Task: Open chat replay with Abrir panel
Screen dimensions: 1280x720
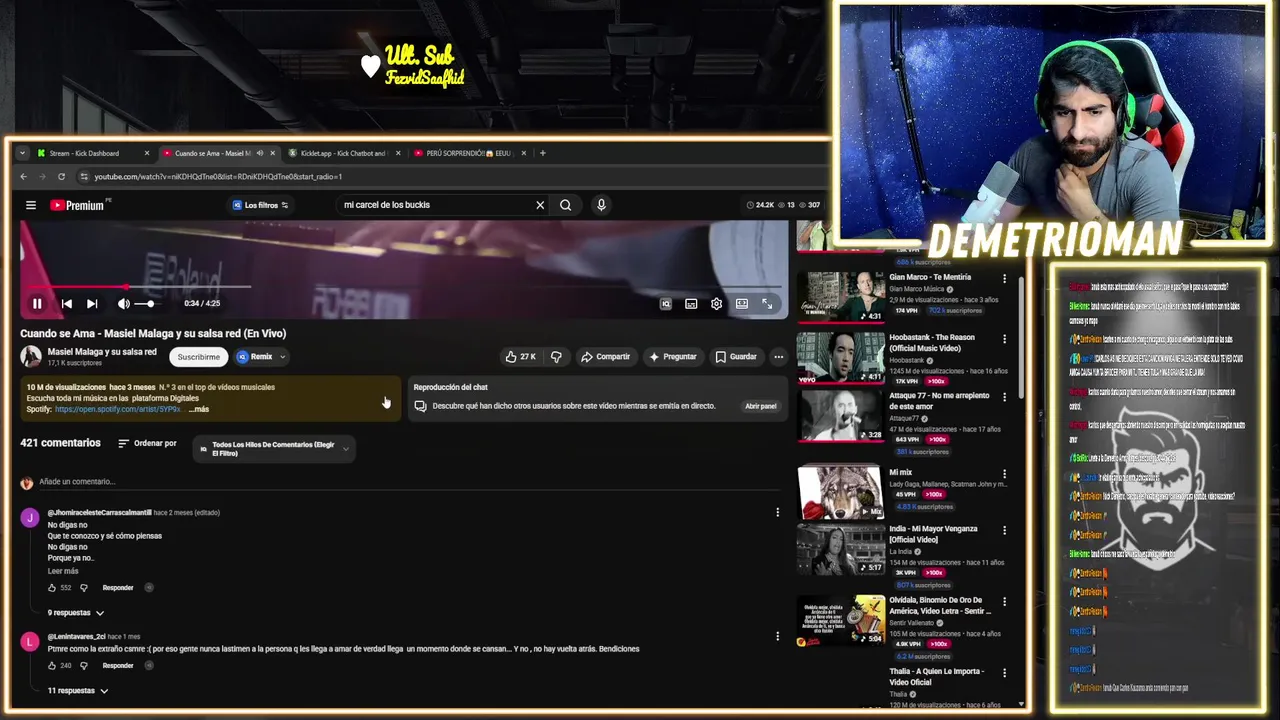Action: click(x=760, y=407)
